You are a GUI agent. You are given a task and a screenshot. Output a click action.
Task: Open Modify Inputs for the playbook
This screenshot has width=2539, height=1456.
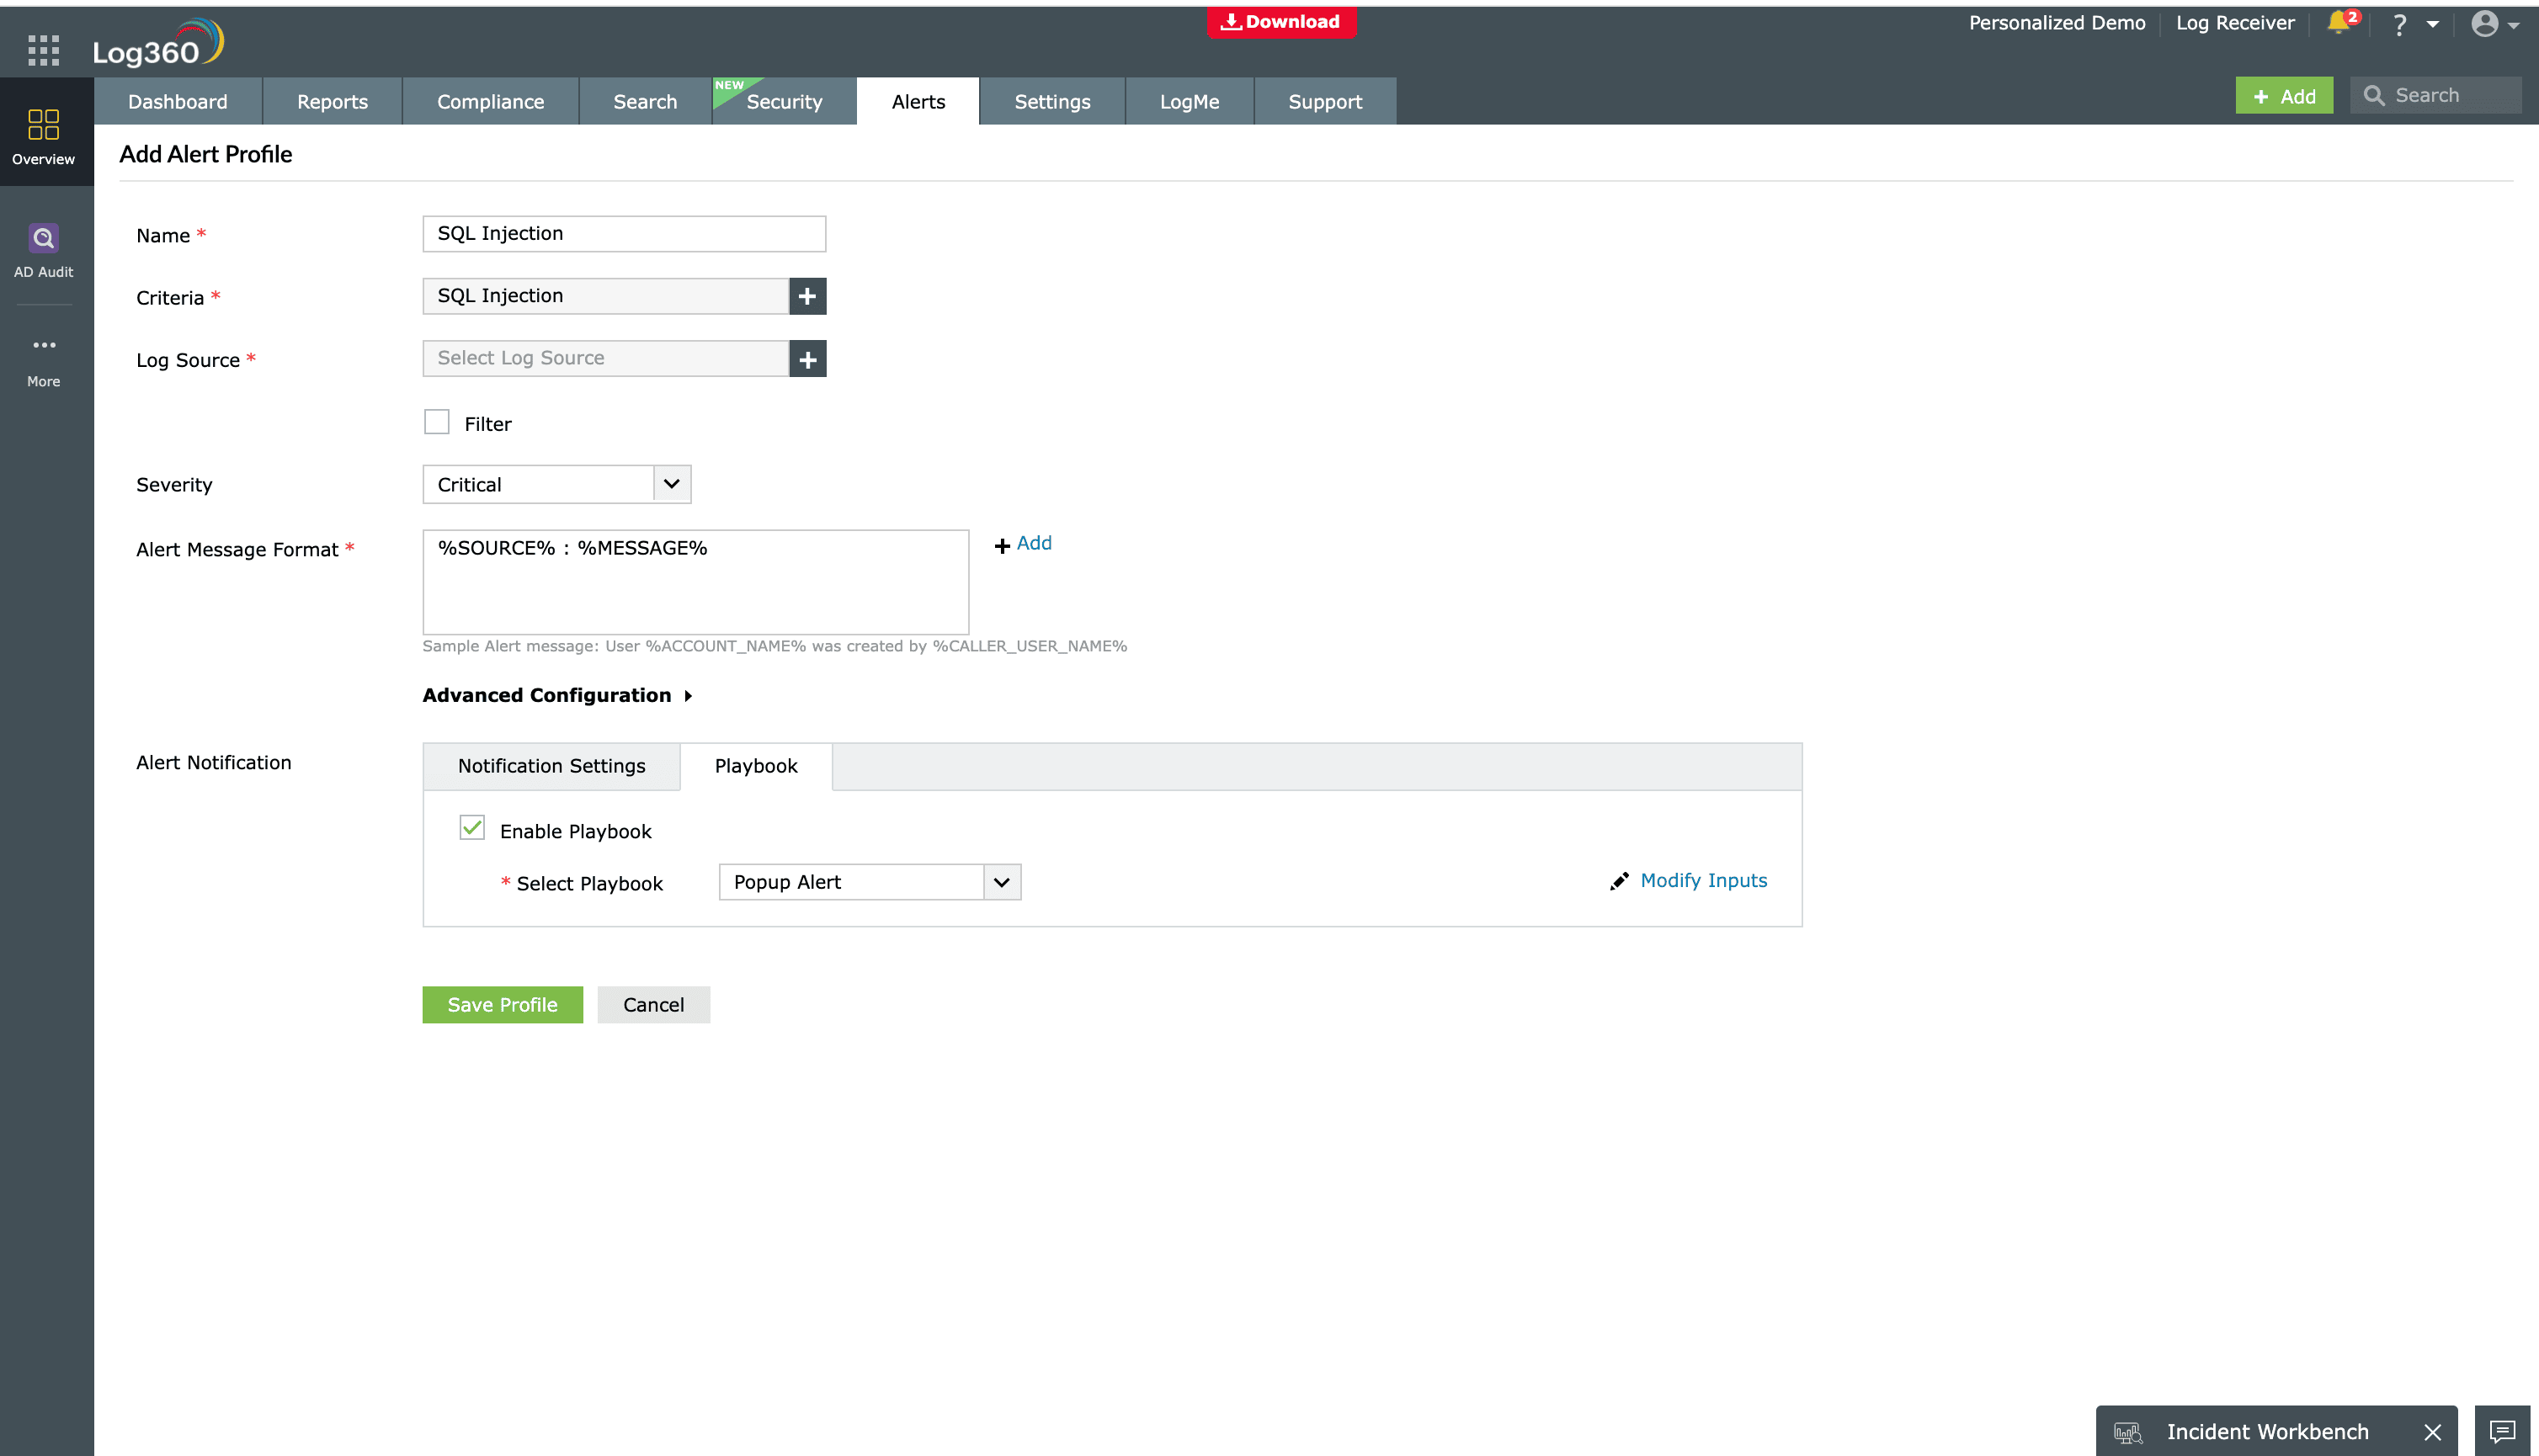point(1703,880)
